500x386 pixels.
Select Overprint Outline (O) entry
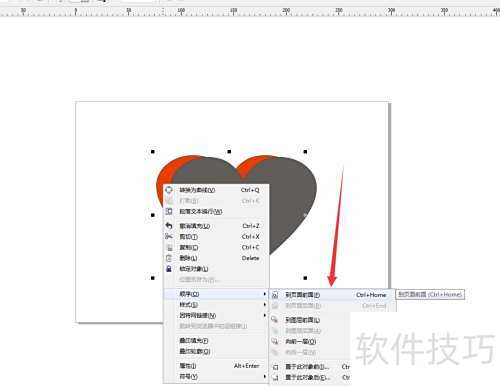216,351
